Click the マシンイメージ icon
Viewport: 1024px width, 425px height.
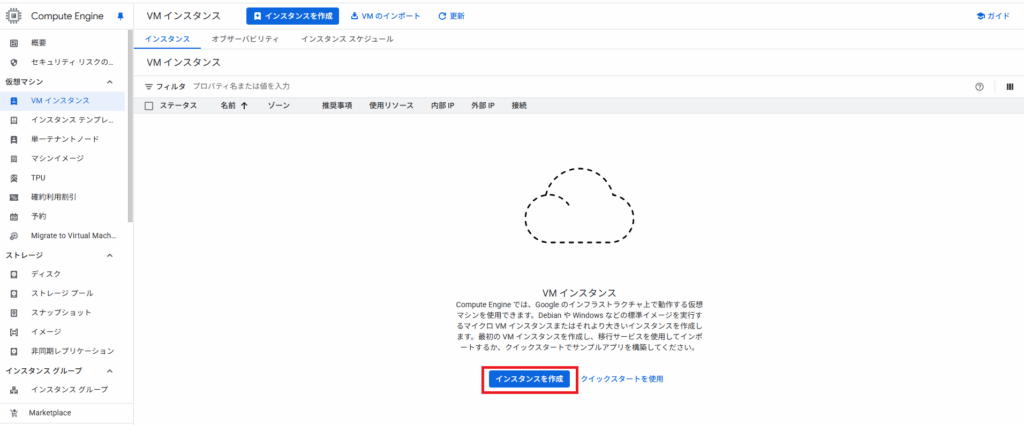[x=14, y=159]
